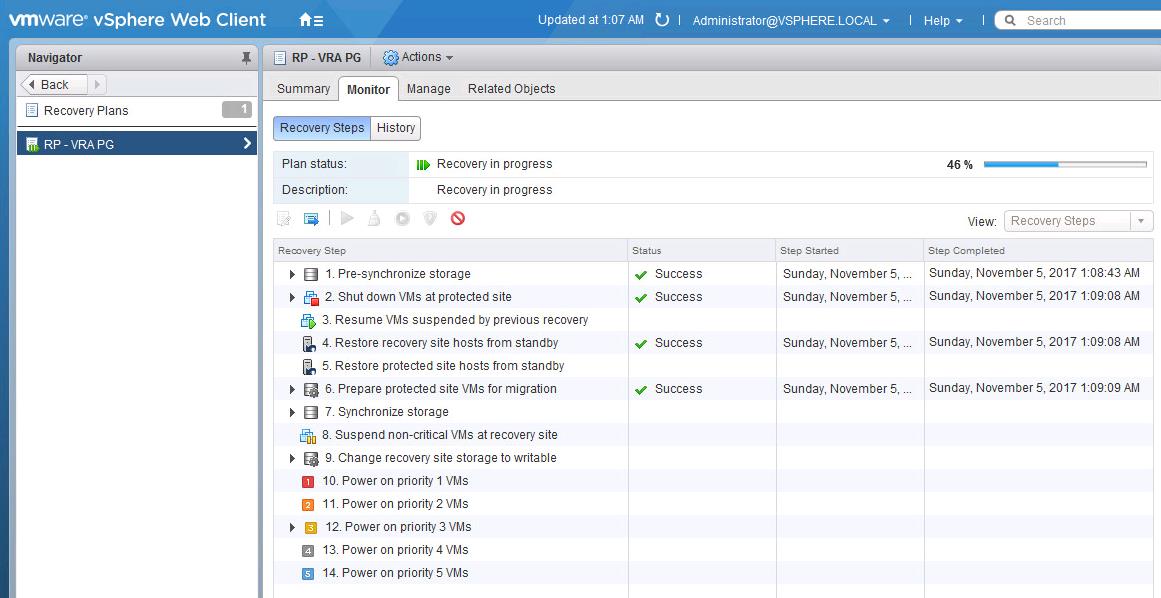Click the Pre-synchronize storage step icon
This screenshot has height=598, width=1161.
click(311, 275)
